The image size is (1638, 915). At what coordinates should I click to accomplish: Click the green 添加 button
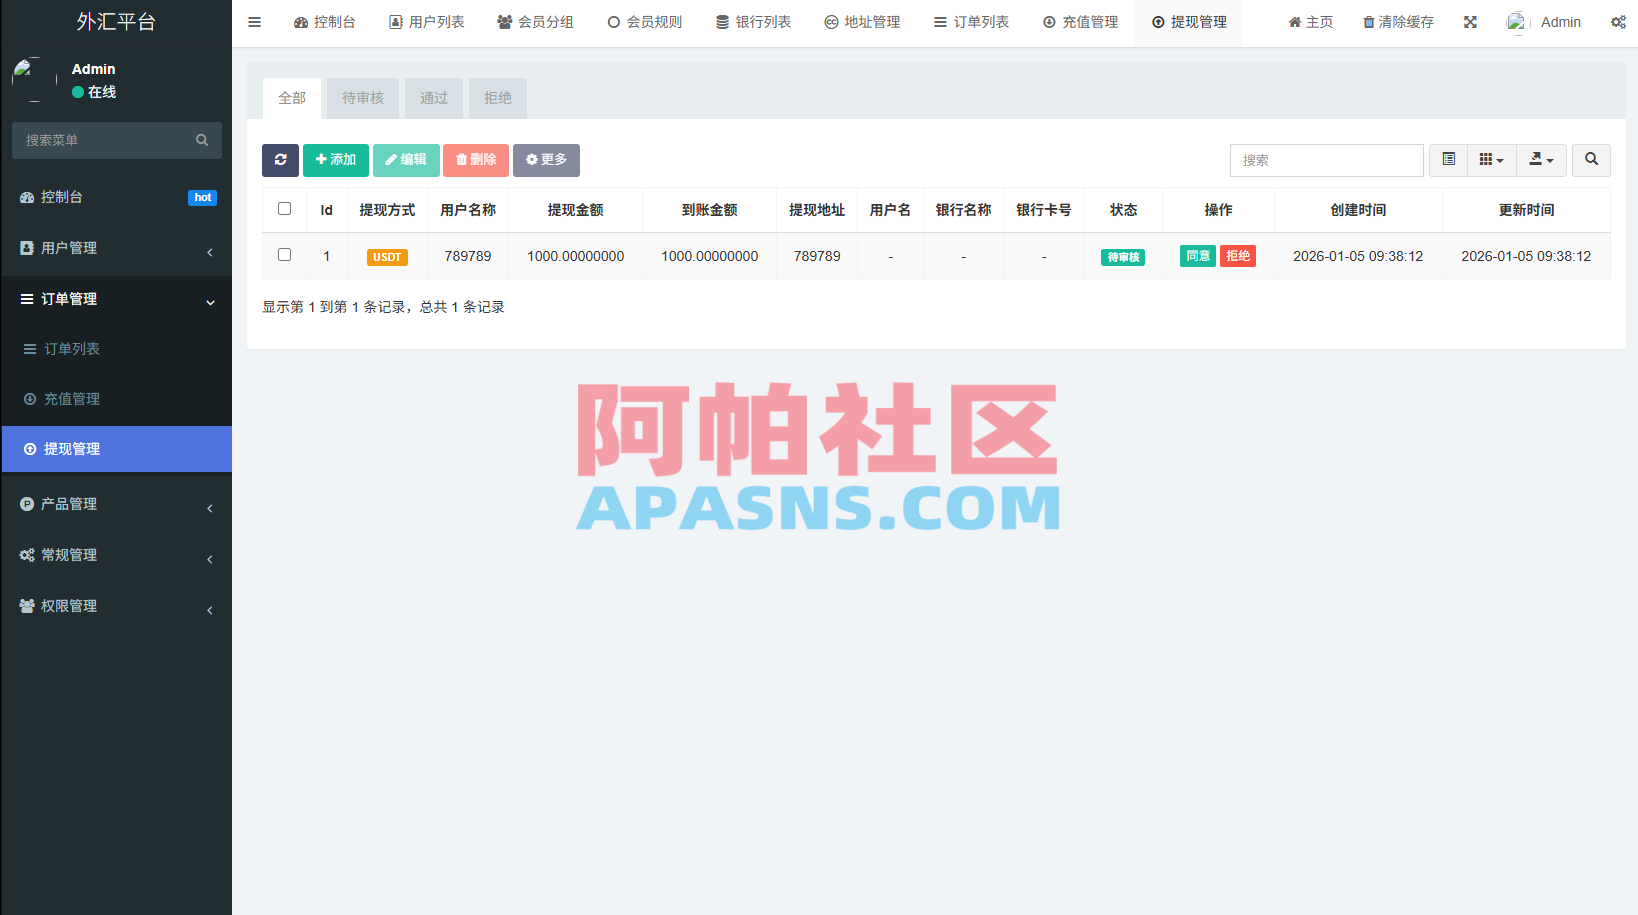pos(336,160)
